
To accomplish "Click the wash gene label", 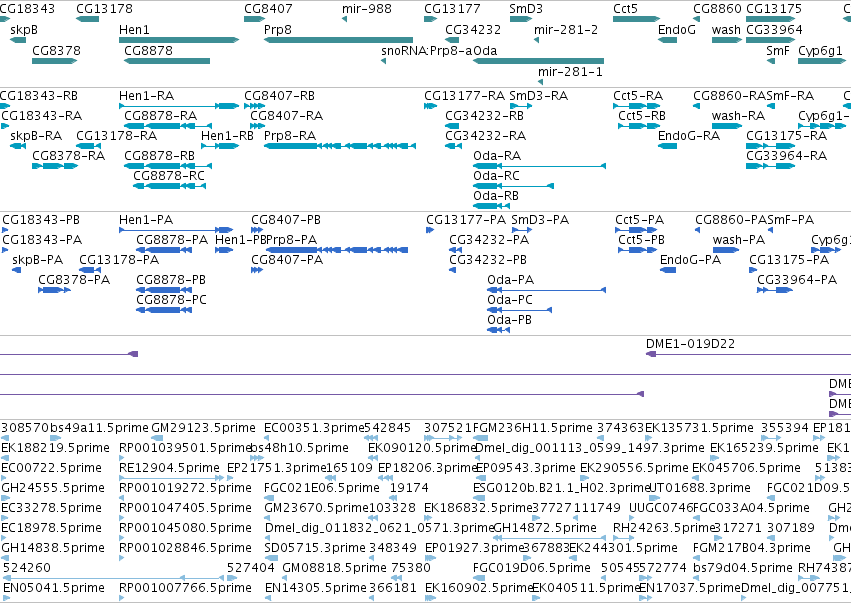I will (726, 29).
